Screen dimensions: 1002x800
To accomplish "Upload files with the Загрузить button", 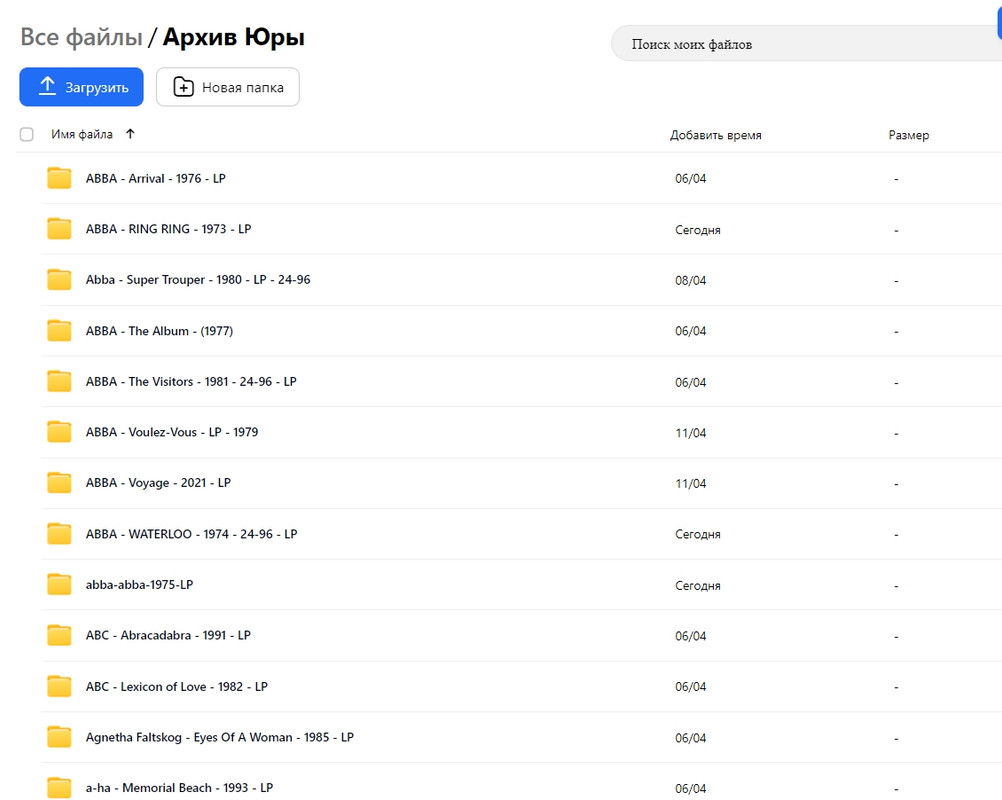I will 81,87.
